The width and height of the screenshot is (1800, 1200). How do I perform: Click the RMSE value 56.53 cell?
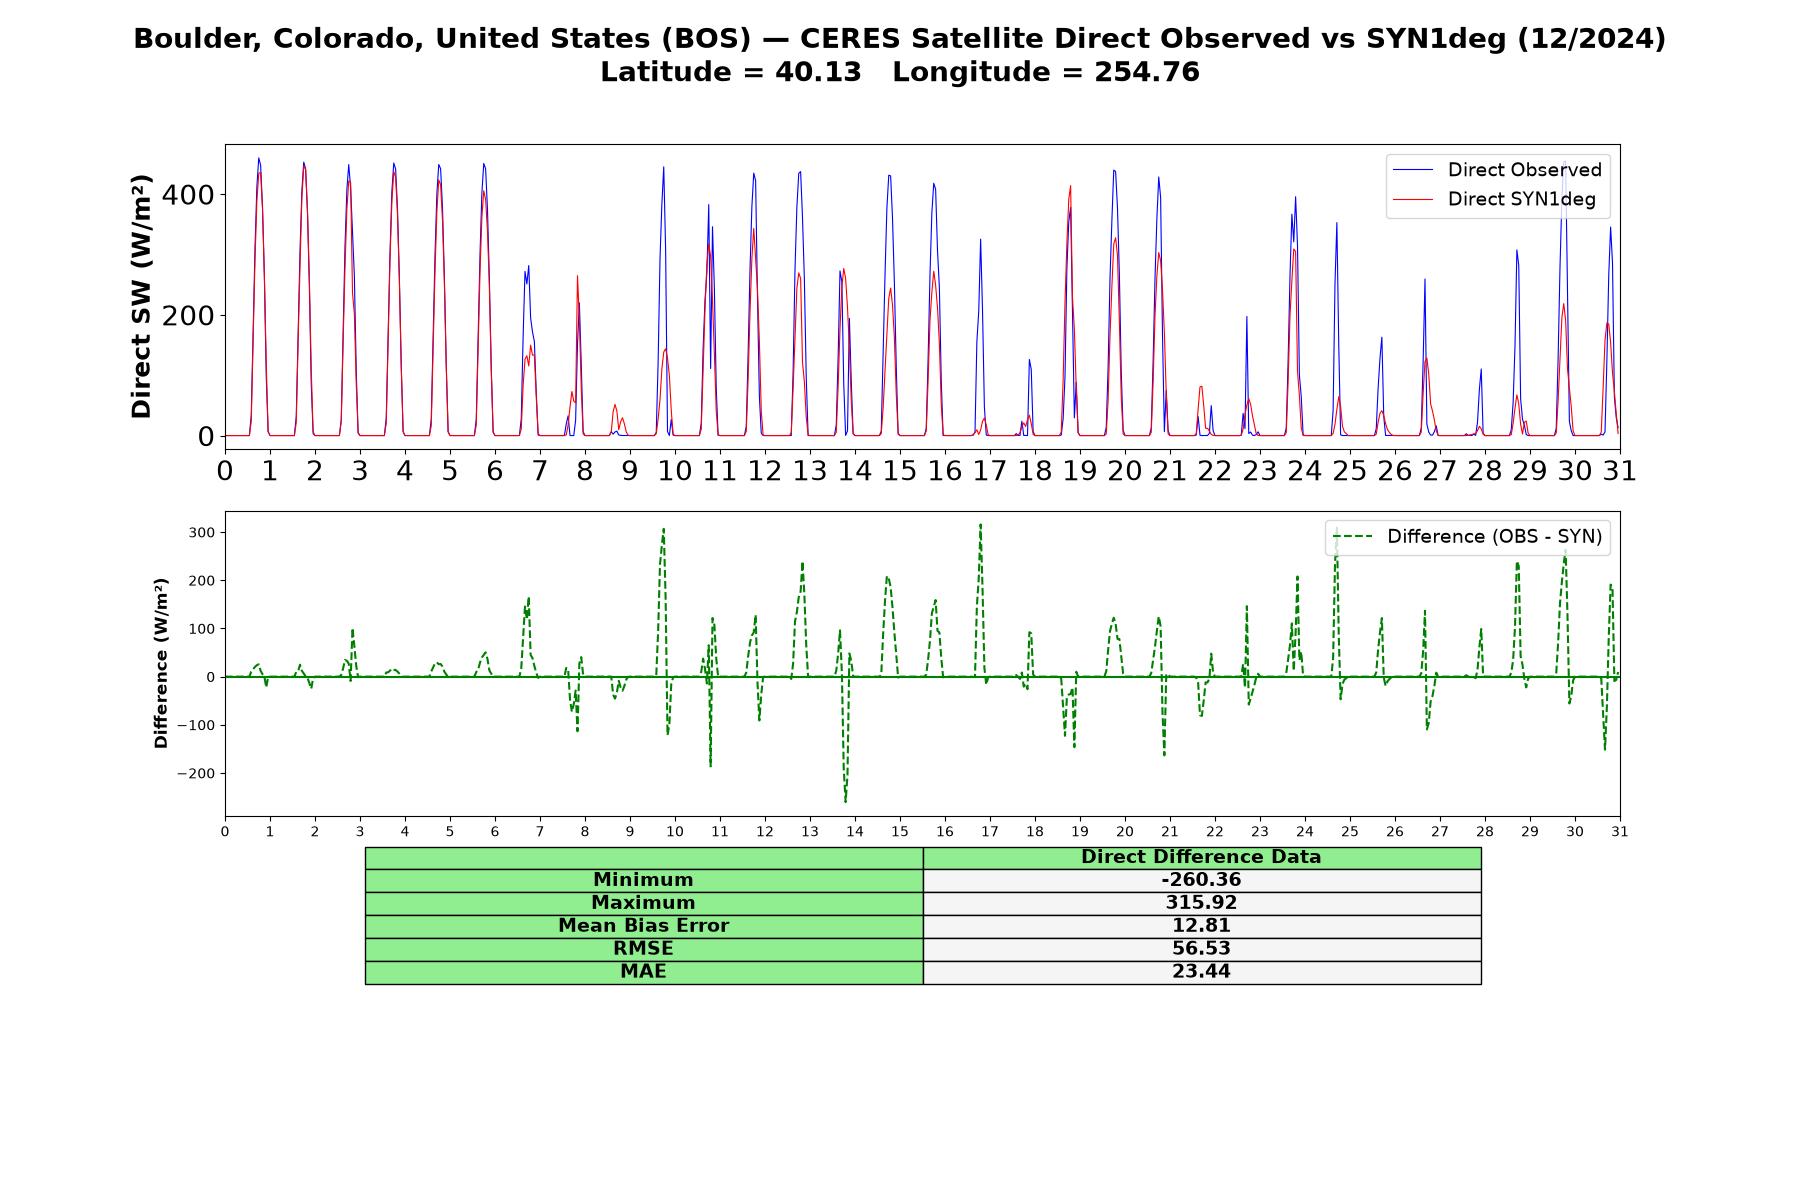click(1201, 949)
